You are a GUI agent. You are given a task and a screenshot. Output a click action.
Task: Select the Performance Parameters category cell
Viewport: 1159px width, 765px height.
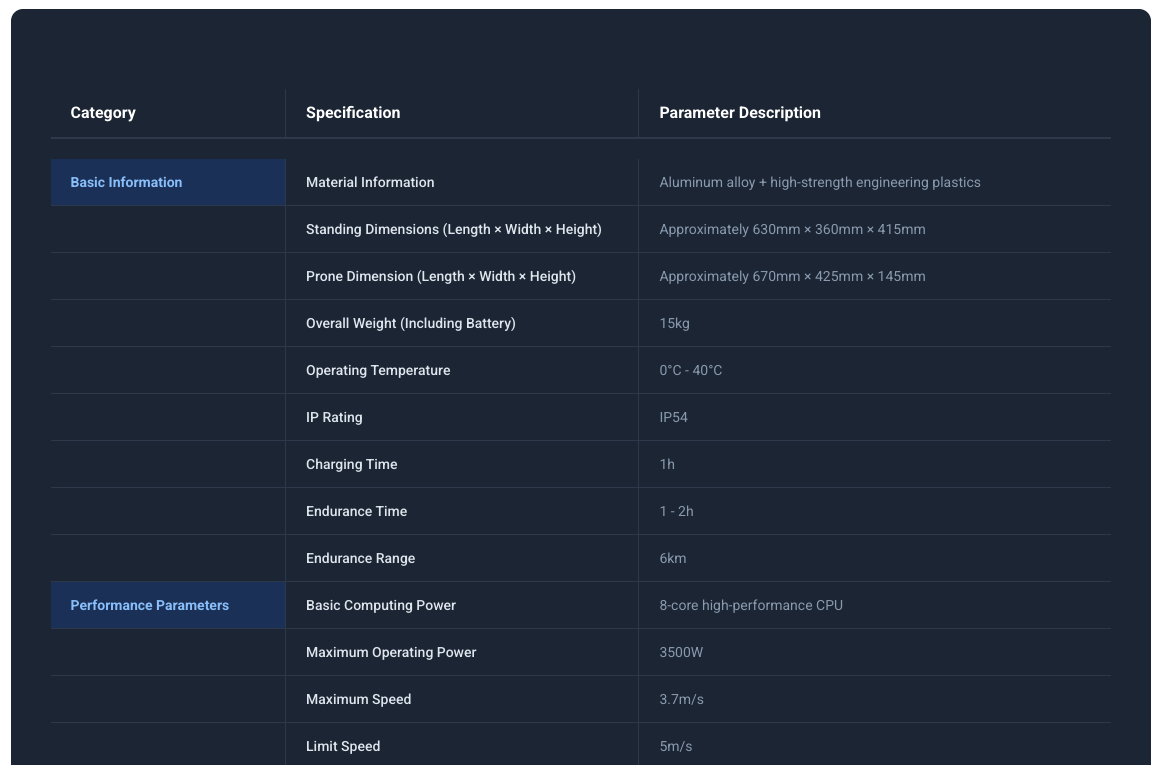149,605
